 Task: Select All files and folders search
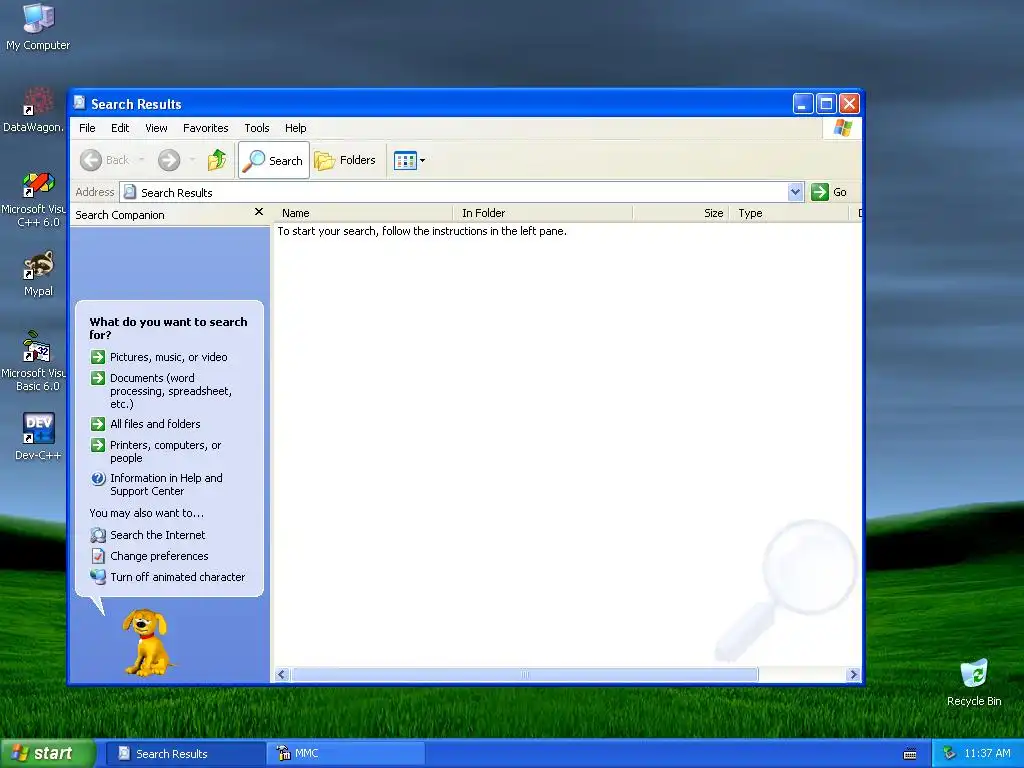tap(155, 424)
